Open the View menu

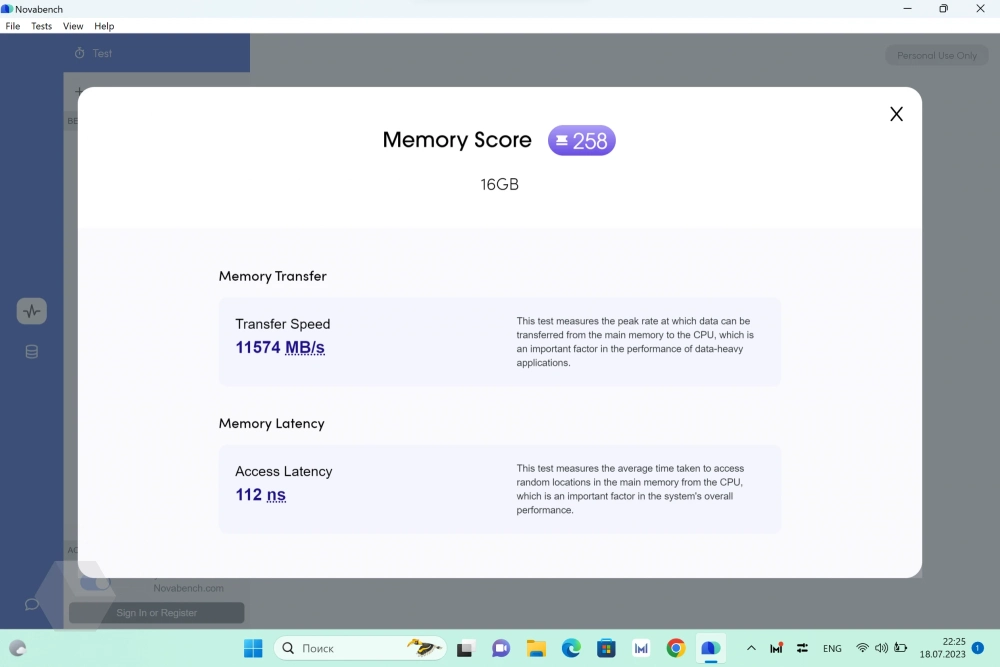point(73,26)
